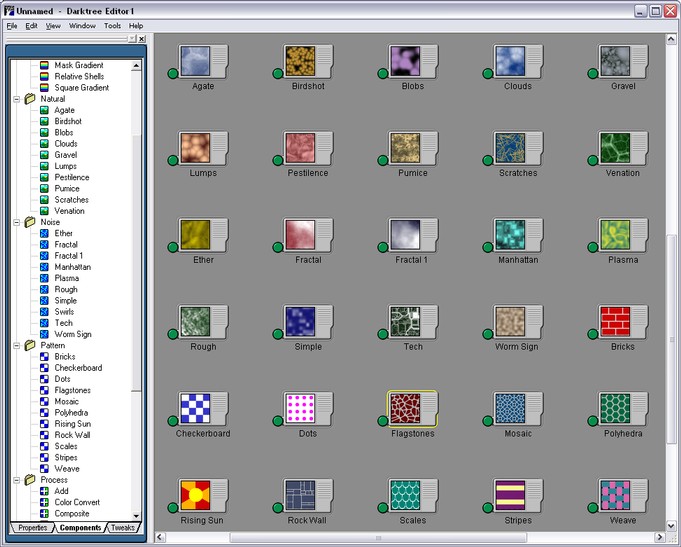Choose the Pumice component node
The height and width of the screenshot is (547, 681).
click(x=413, y=149)
